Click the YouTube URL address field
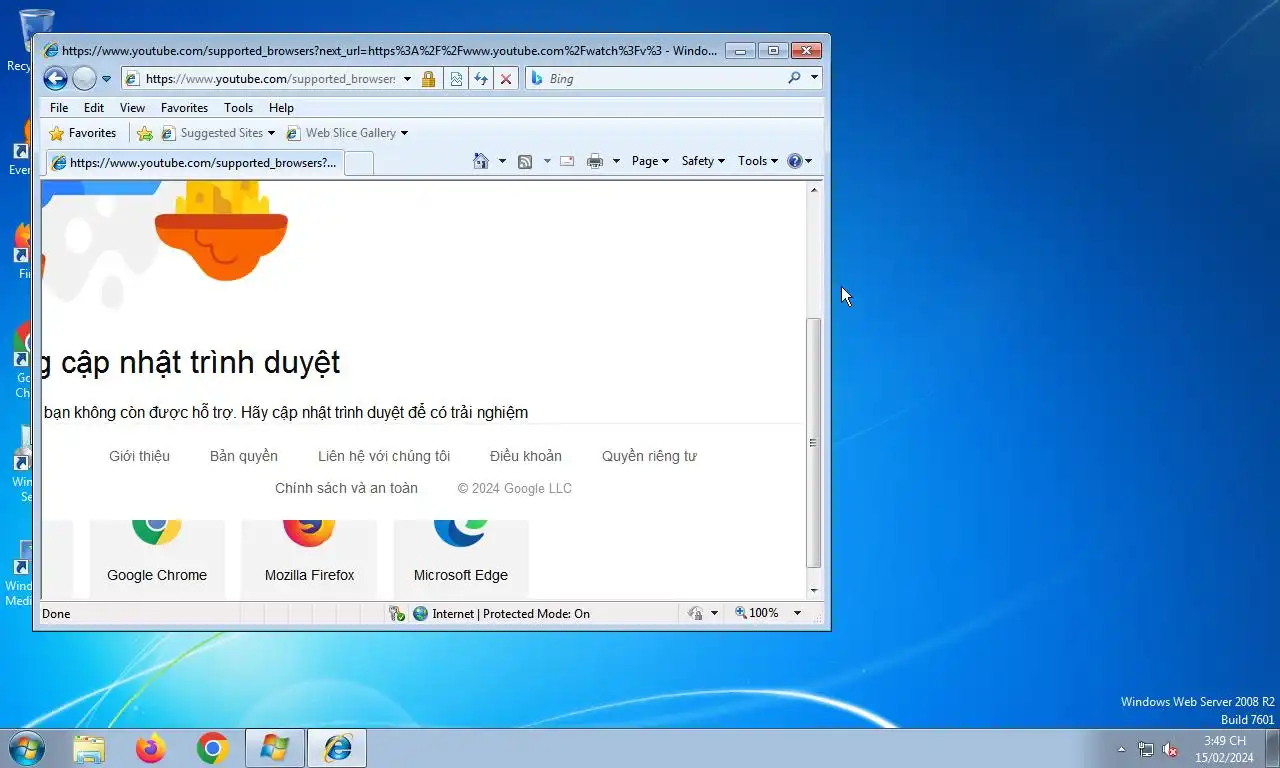 (270, 79)
